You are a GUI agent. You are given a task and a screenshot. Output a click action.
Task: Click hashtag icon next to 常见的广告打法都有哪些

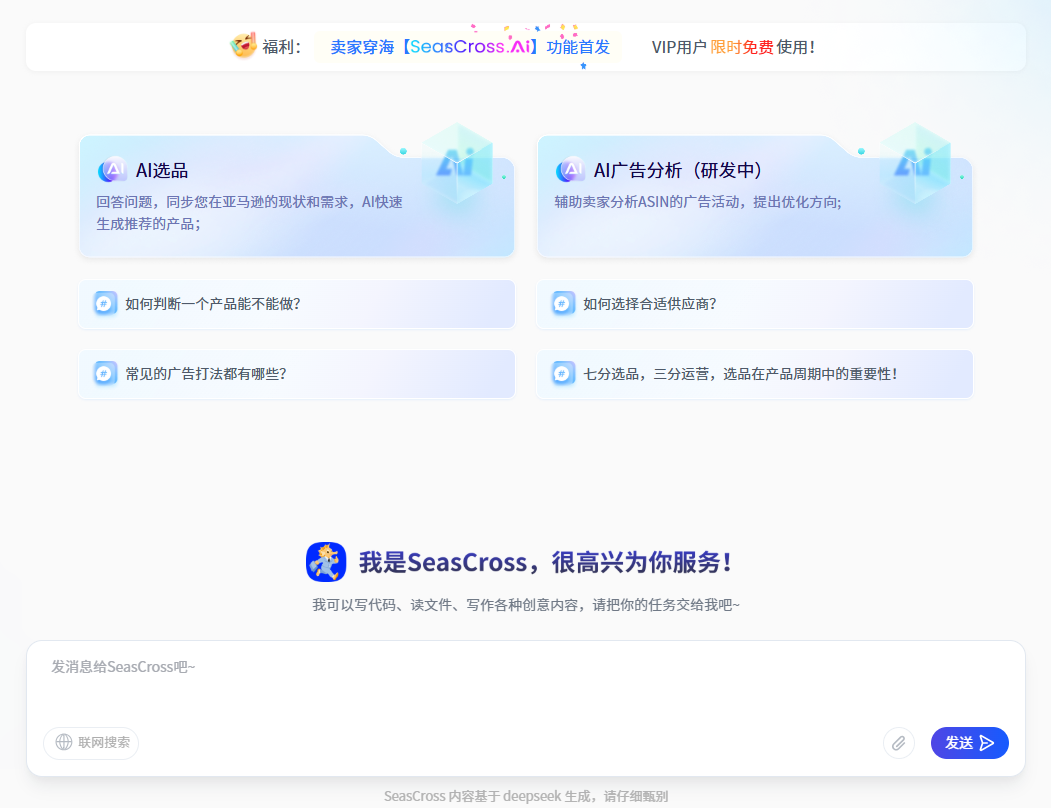click(x=105, y=373)
